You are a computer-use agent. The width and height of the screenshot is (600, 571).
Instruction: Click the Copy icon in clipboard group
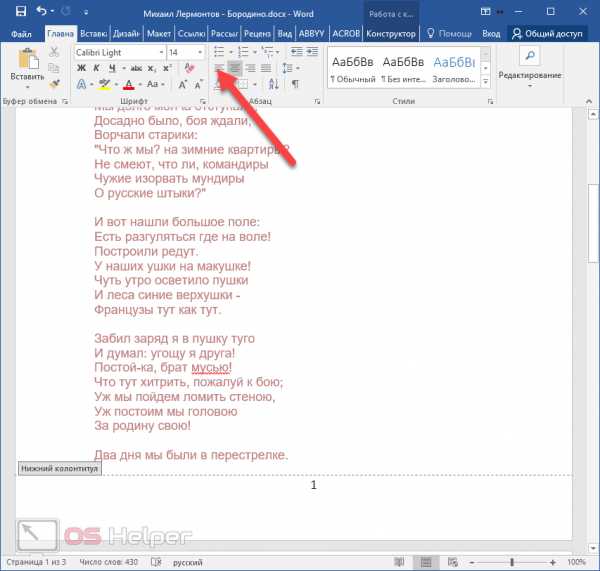(54, 68)
